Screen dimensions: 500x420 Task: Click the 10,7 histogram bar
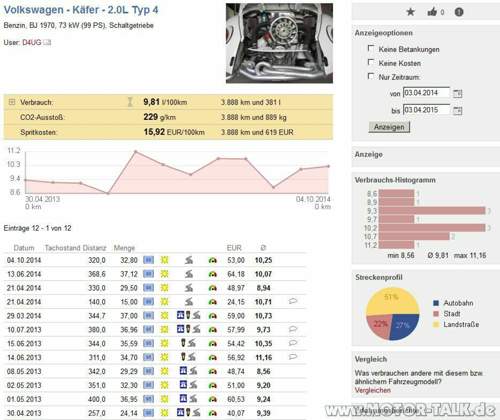414,237
